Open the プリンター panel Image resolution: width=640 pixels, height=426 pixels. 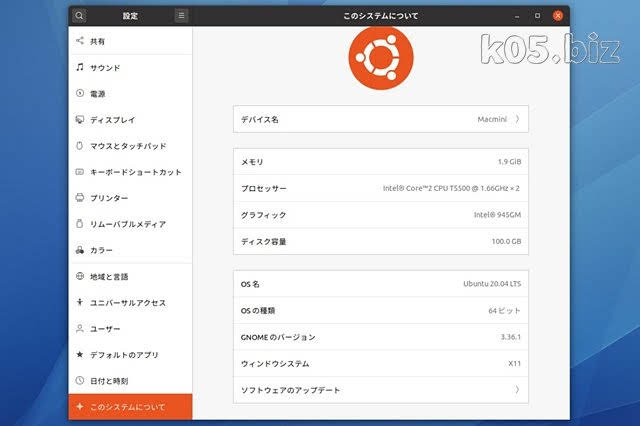(130, 198)
